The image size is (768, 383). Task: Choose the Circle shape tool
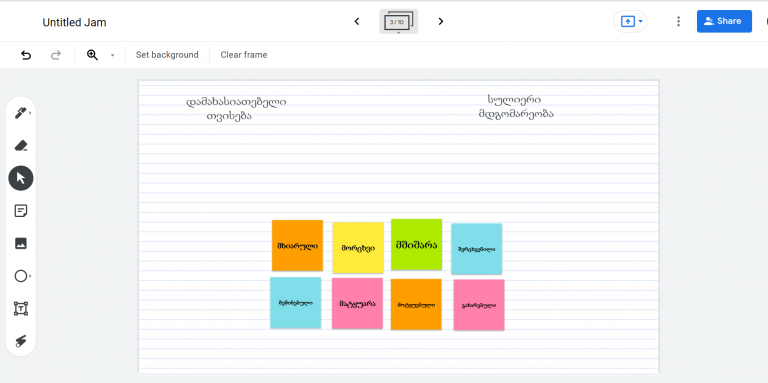(x=21, y=276)
